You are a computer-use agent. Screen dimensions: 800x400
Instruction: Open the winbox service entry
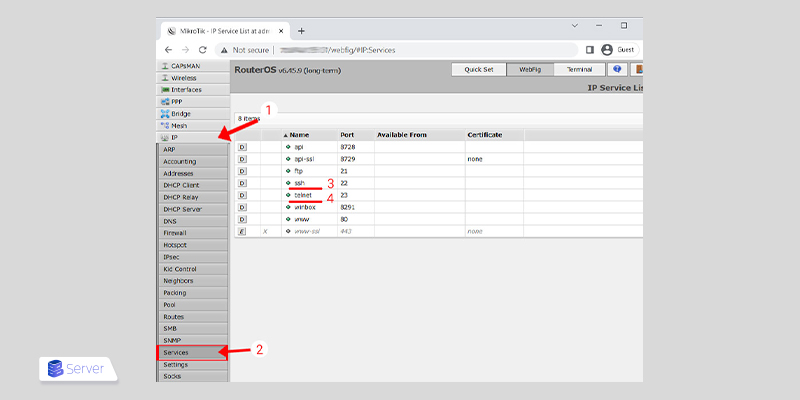(x=304, y=207)
